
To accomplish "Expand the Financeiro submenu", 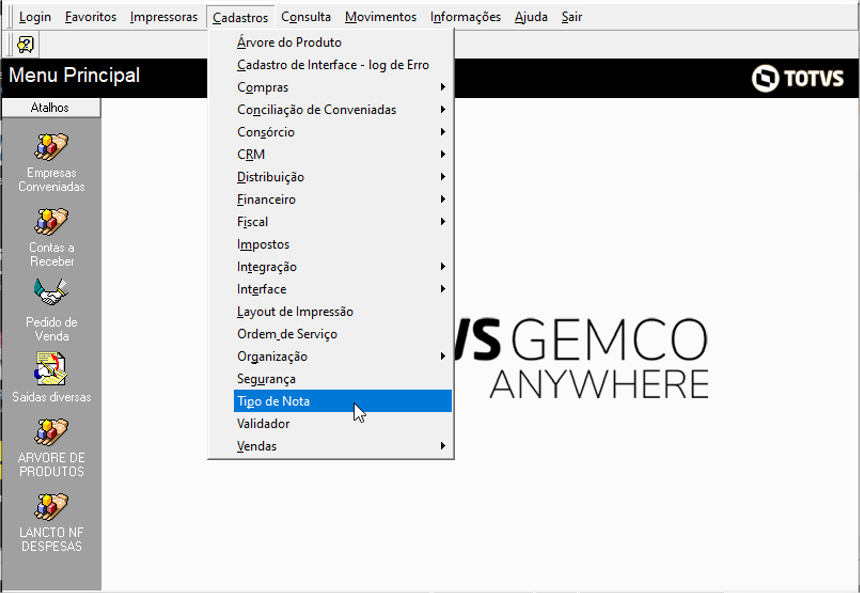I will click(343, 200).
